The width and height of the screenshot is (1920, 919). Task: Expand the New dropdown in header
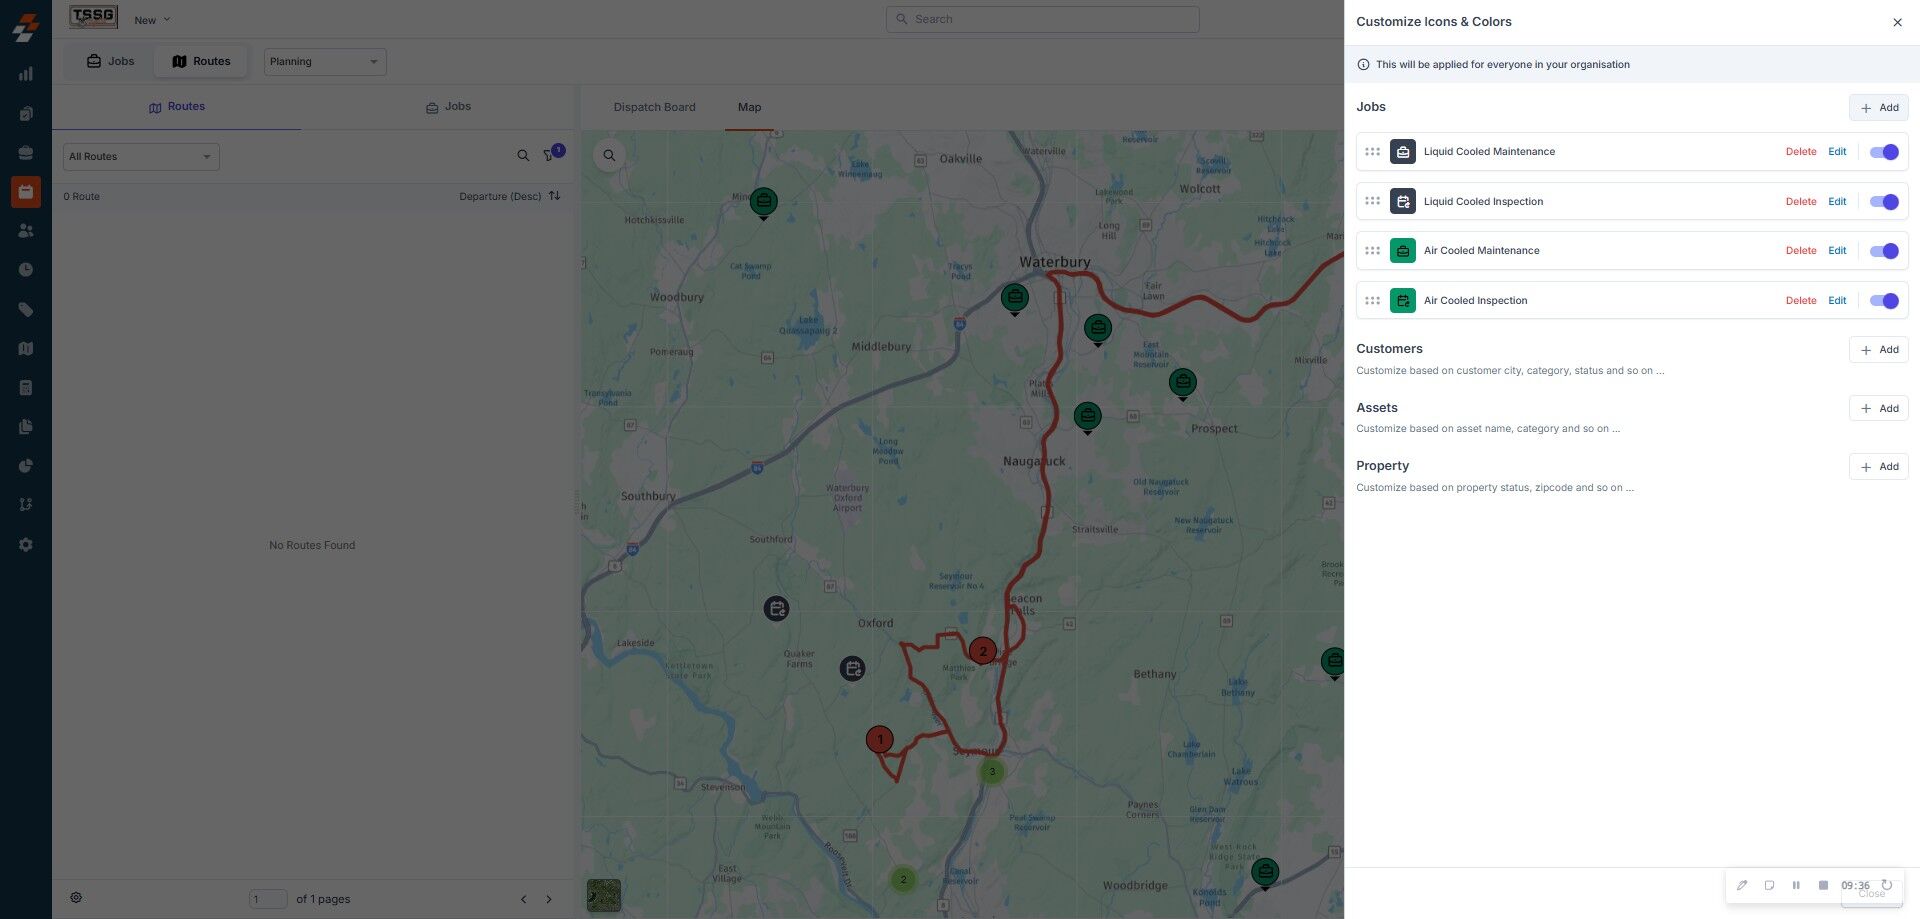[x=152, y=20]
